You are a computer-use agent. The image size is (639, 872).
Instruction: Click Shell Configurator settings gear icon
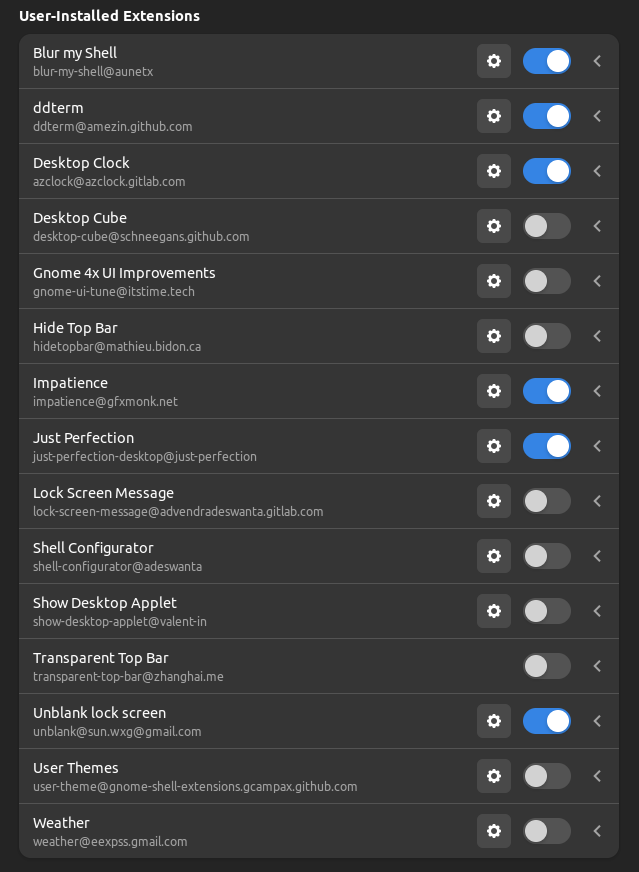493,556
